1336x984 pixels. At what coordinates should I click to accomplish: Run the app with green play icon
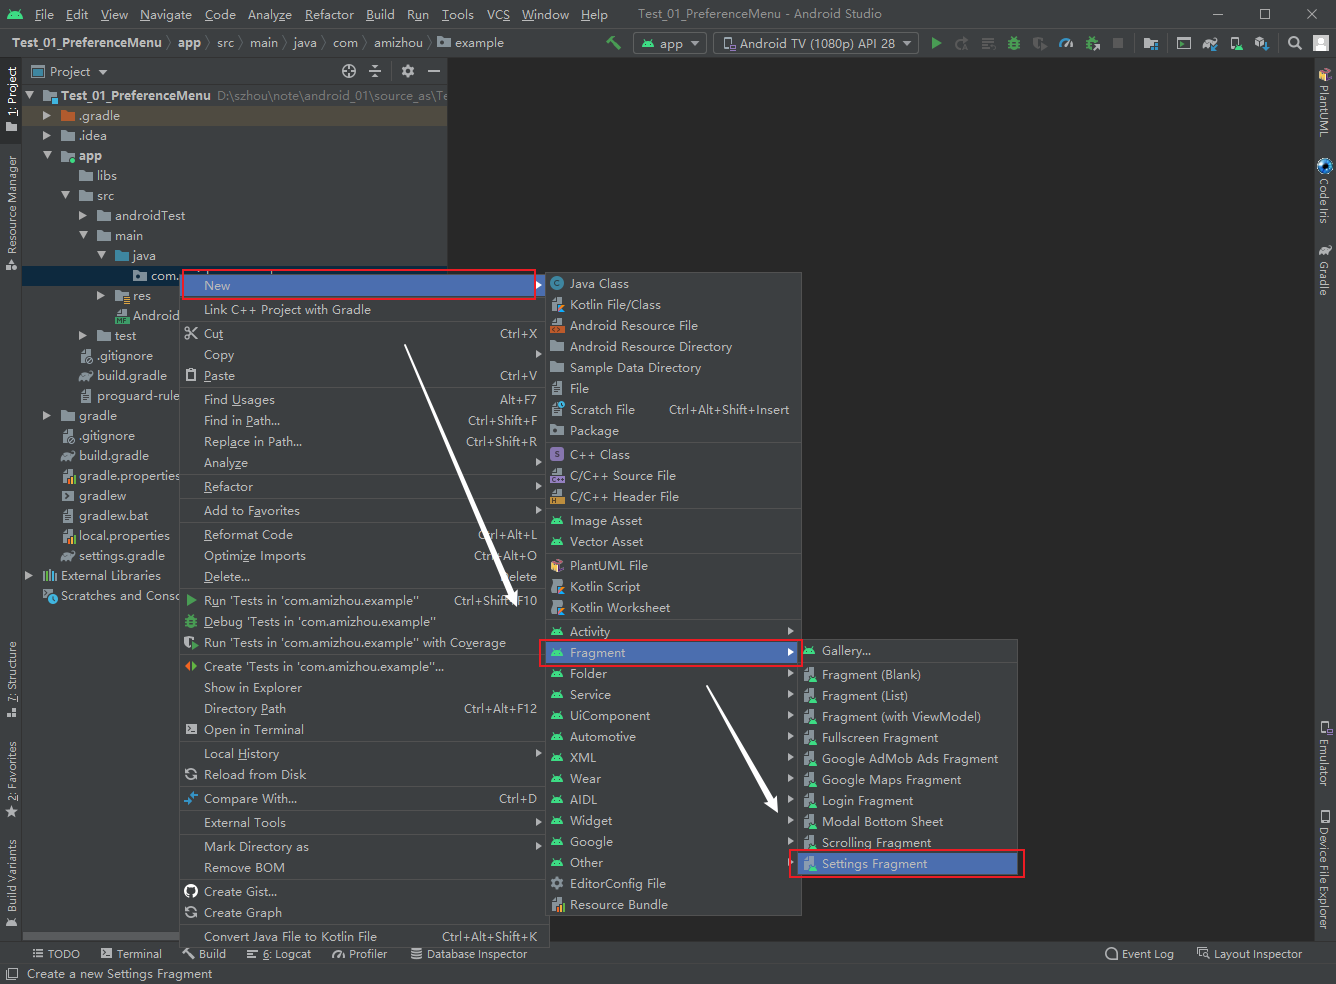pyautogui.click(x=936, y=43)
